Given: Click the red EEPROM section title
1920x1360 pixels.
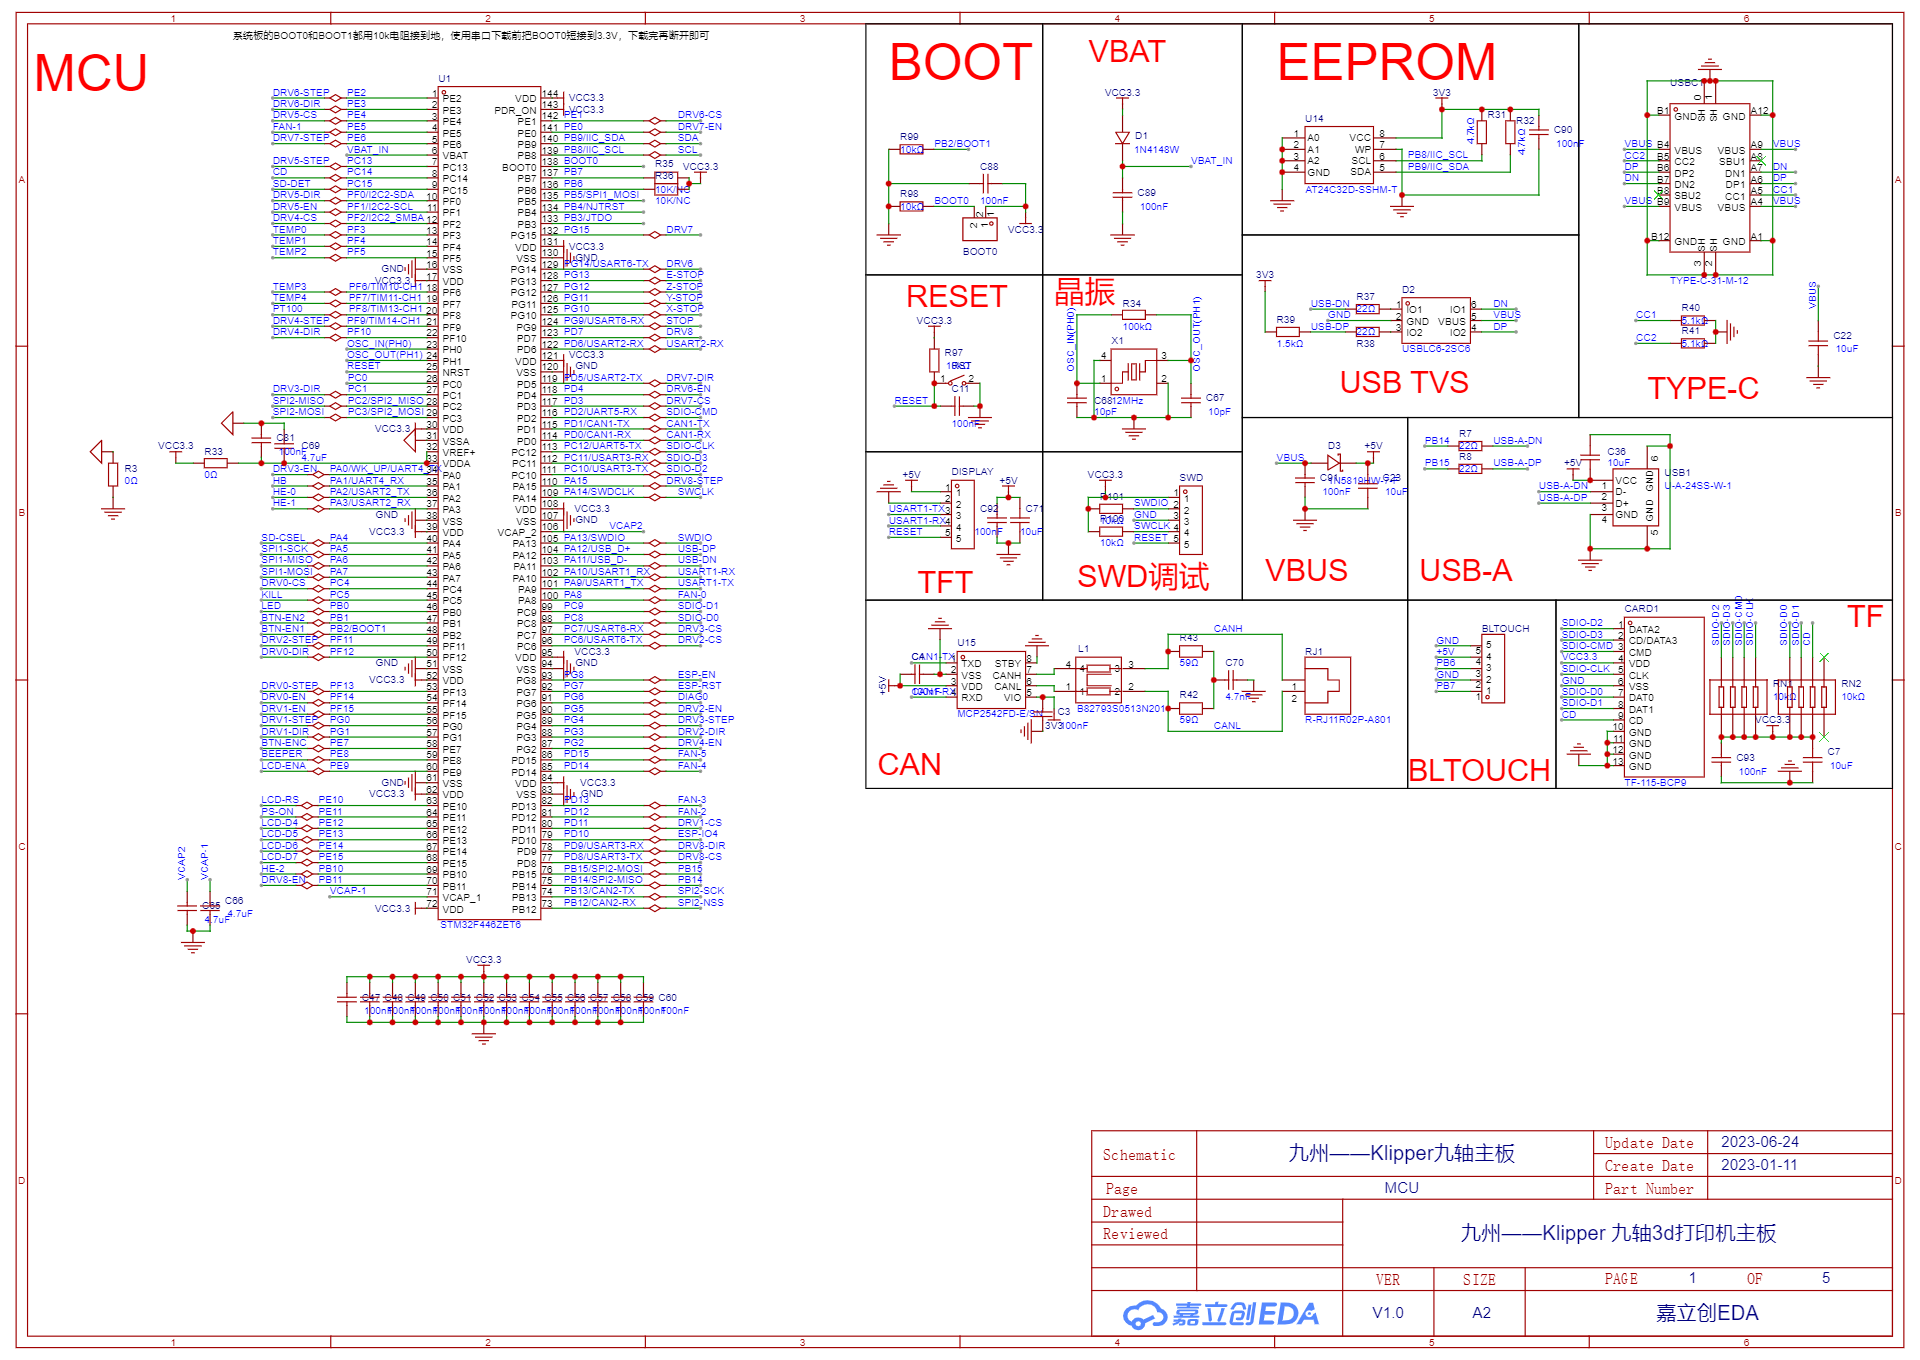Looking at the screenshot, I should pos(1386,62).
